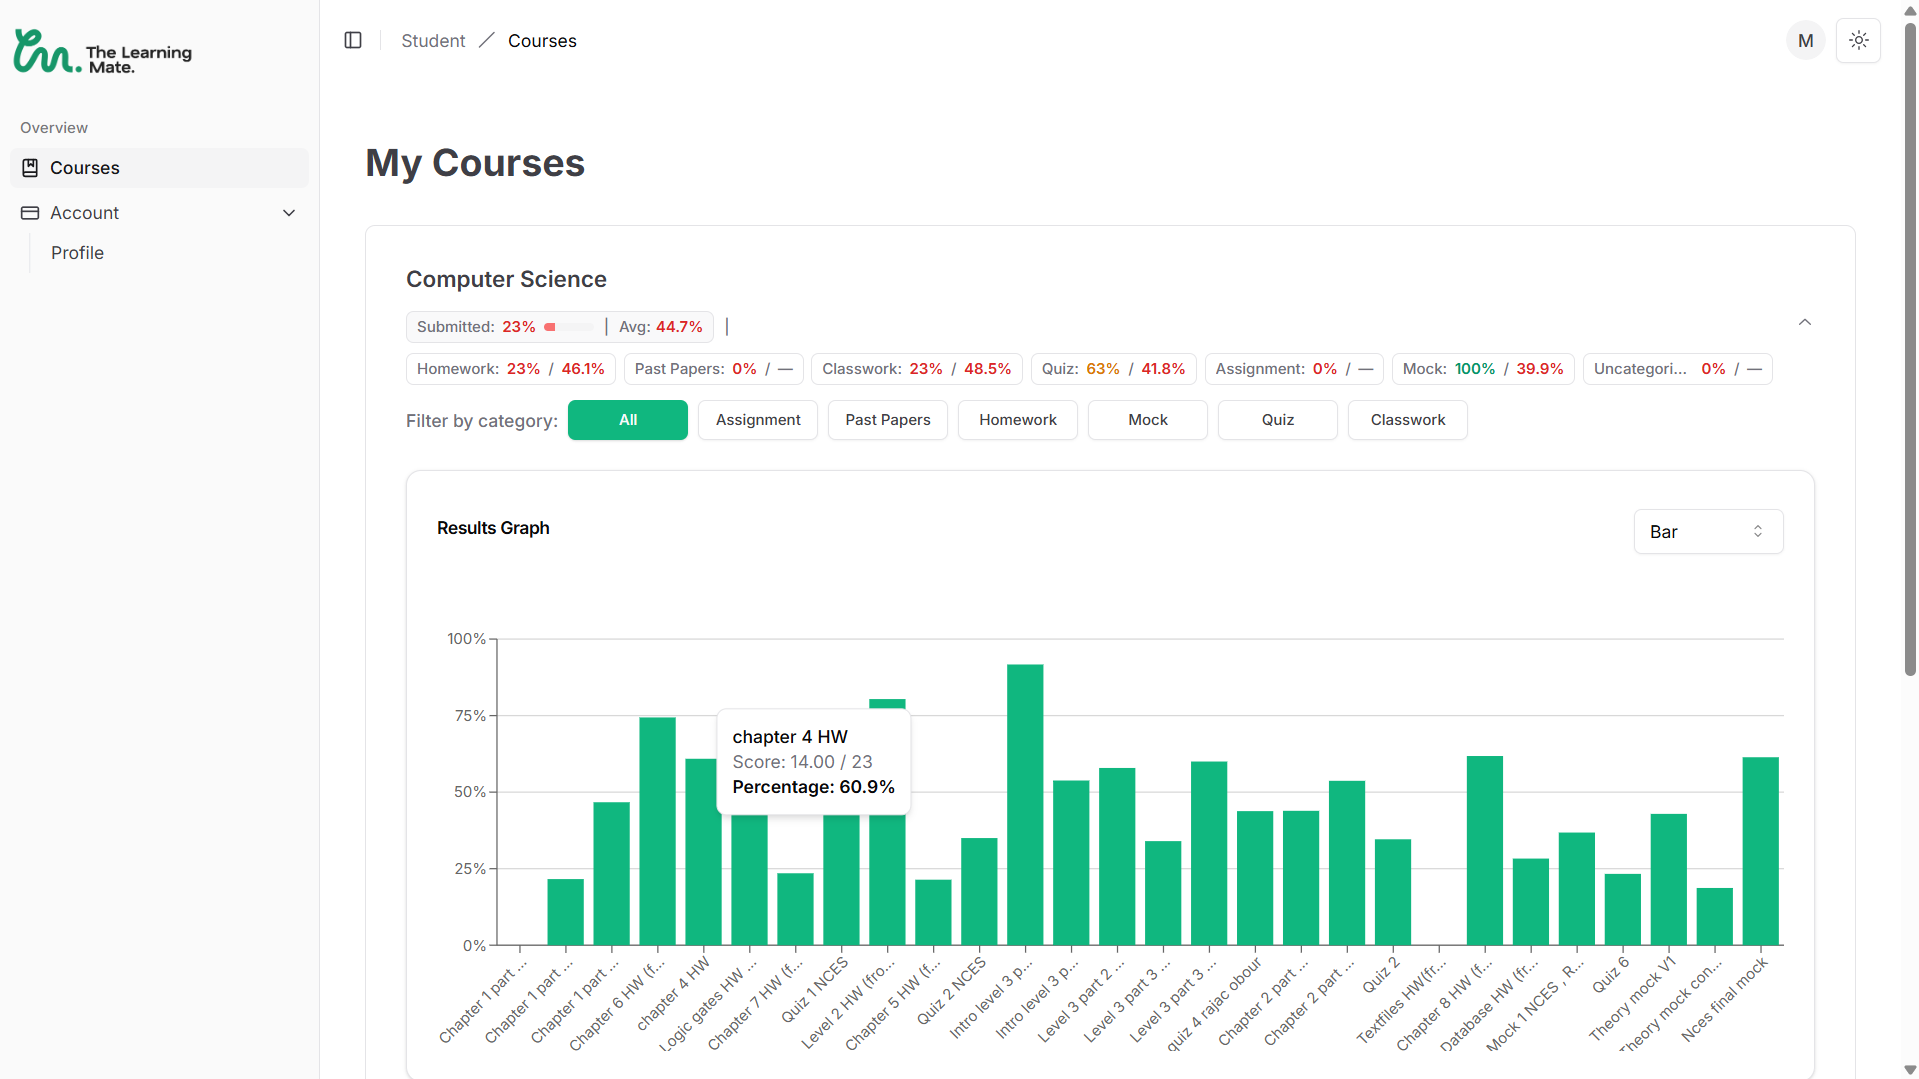The height and width of the screenshot is (1079, 1919).
Task: Filter results by Past Papers
Action: click(888, 420)
